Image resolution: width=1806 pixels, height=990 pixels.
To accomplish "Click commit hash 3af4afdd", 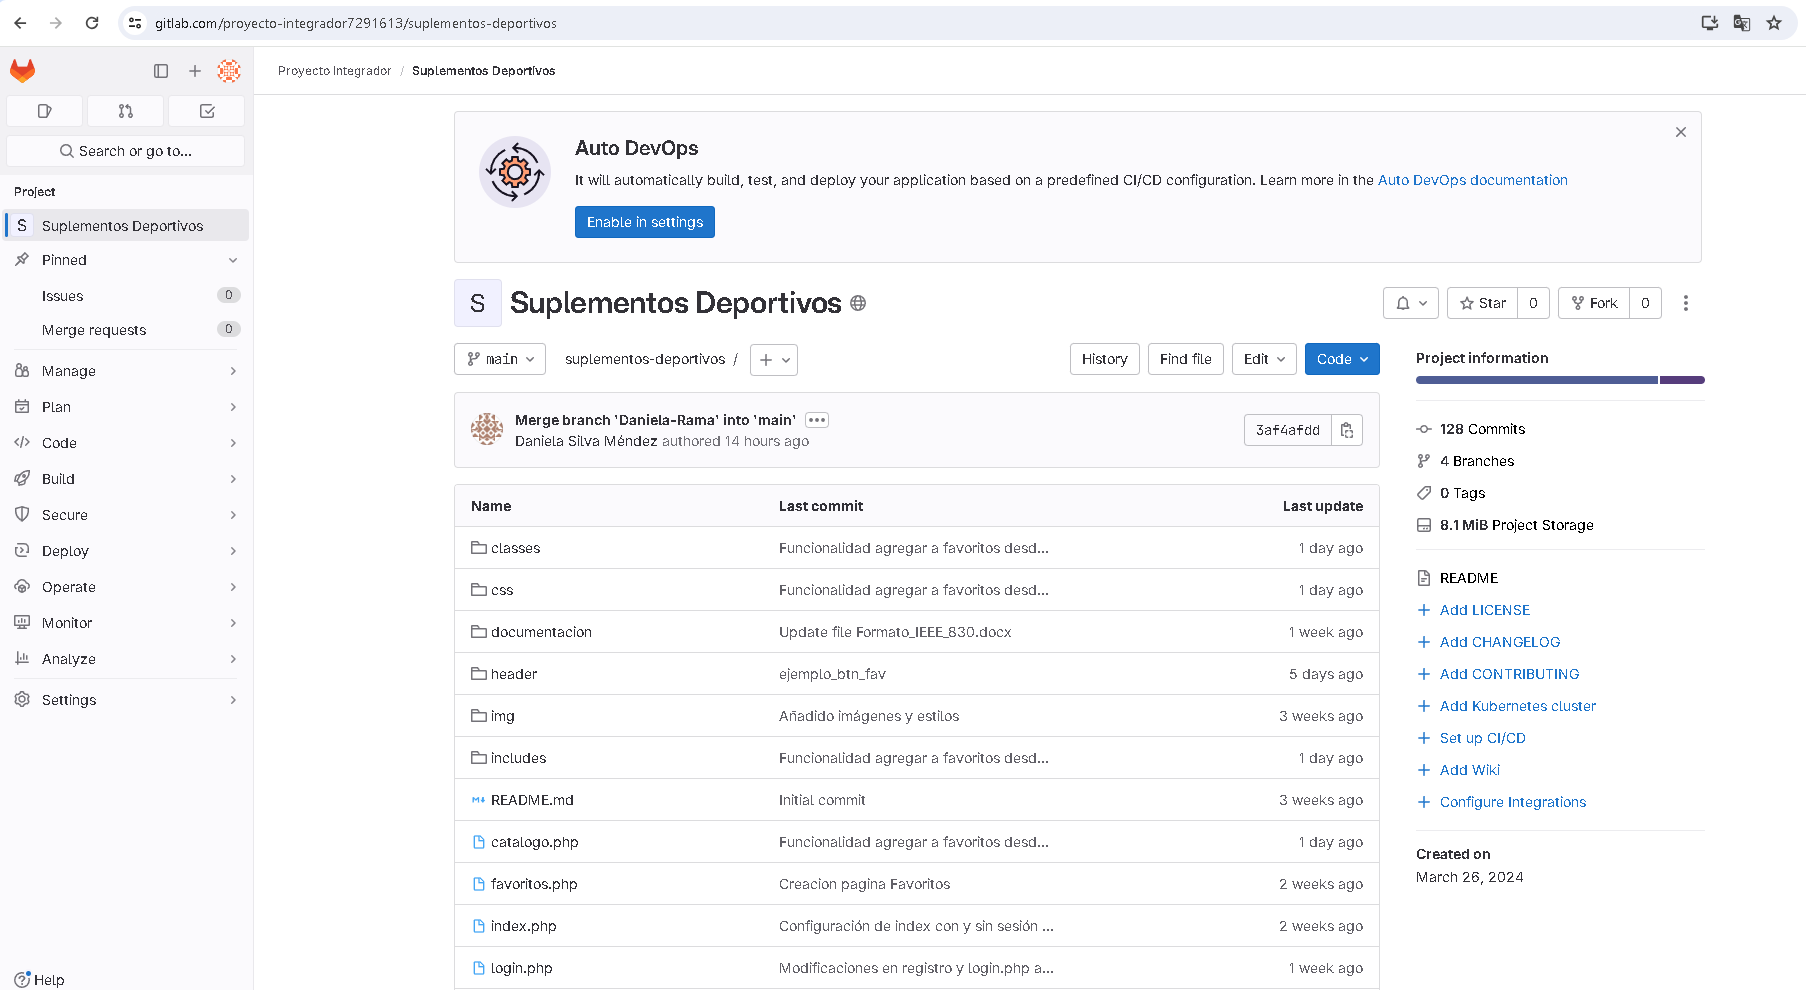I will coord(1288,430).
